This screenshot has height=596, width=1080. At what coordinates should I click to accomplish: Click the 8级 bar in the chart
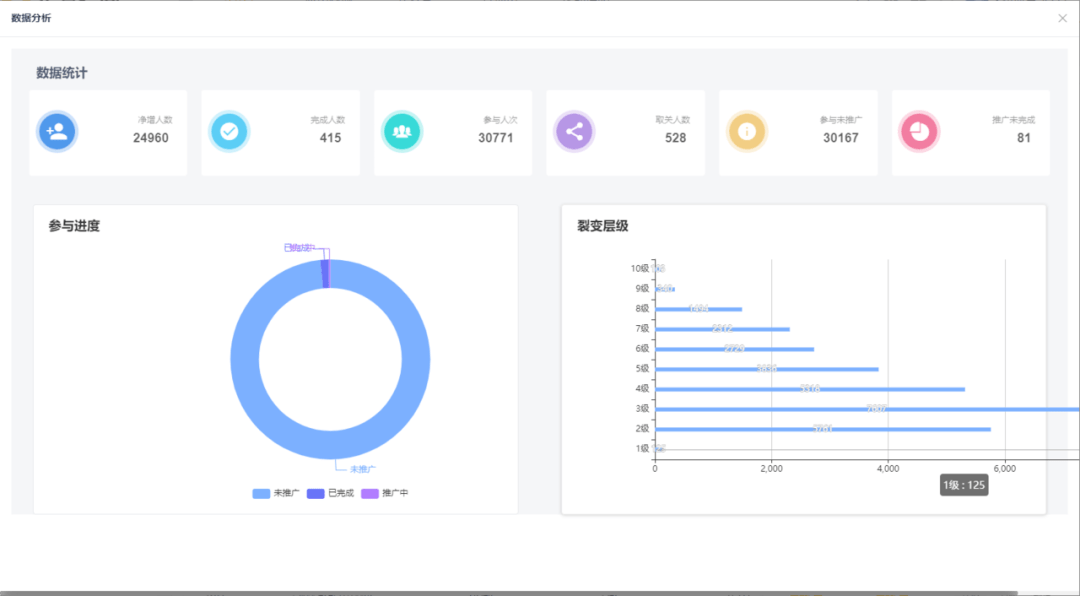[698, 309]
